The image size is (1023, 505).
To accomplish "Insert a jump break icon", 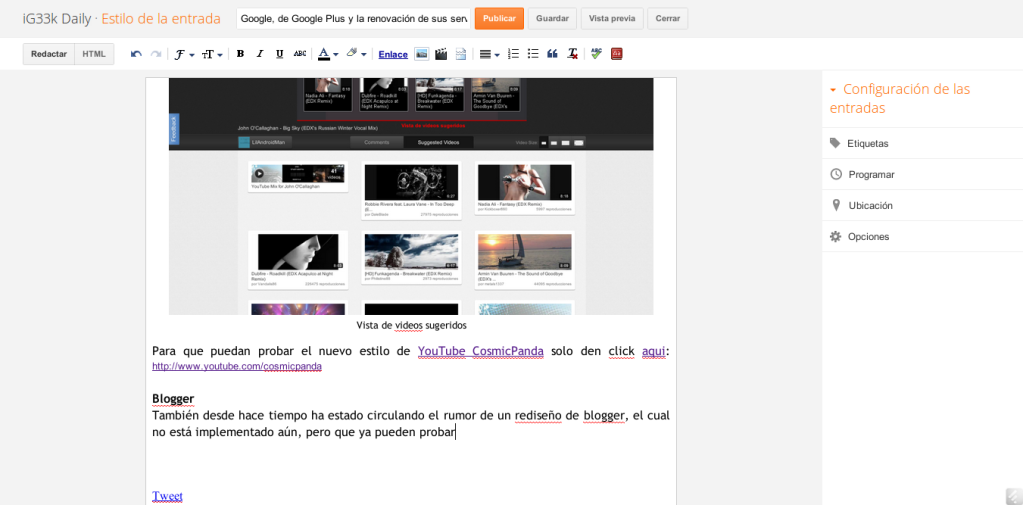I will click(461, 54).
